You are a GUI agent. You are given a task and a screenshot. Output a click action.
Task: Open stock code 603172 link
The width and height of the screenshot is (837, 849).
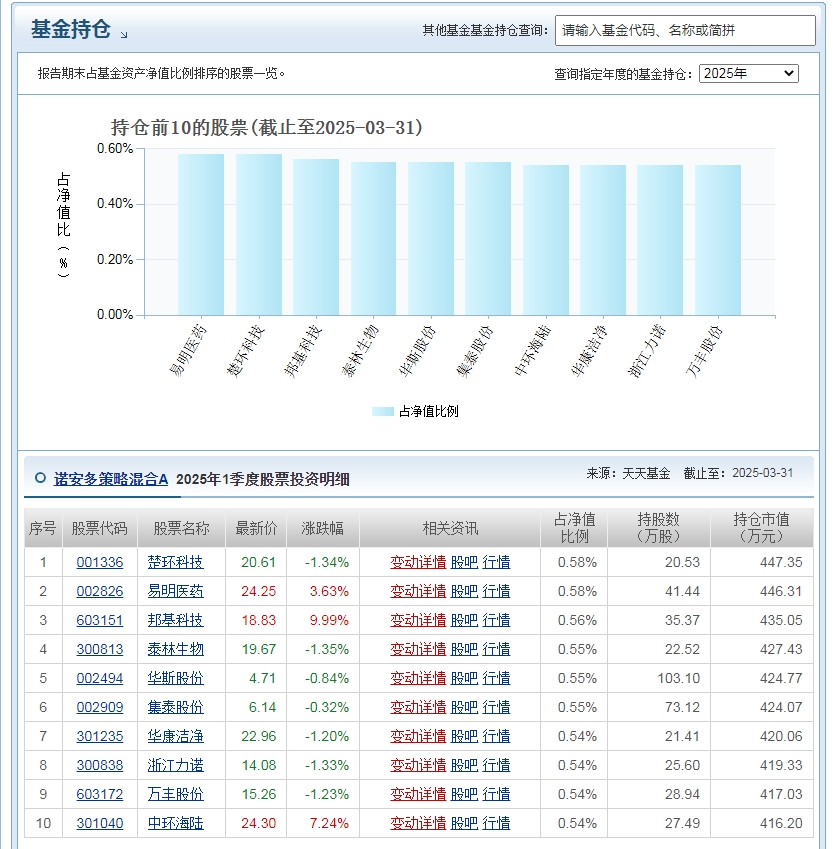pyautogui.click(x=100, y=794)
